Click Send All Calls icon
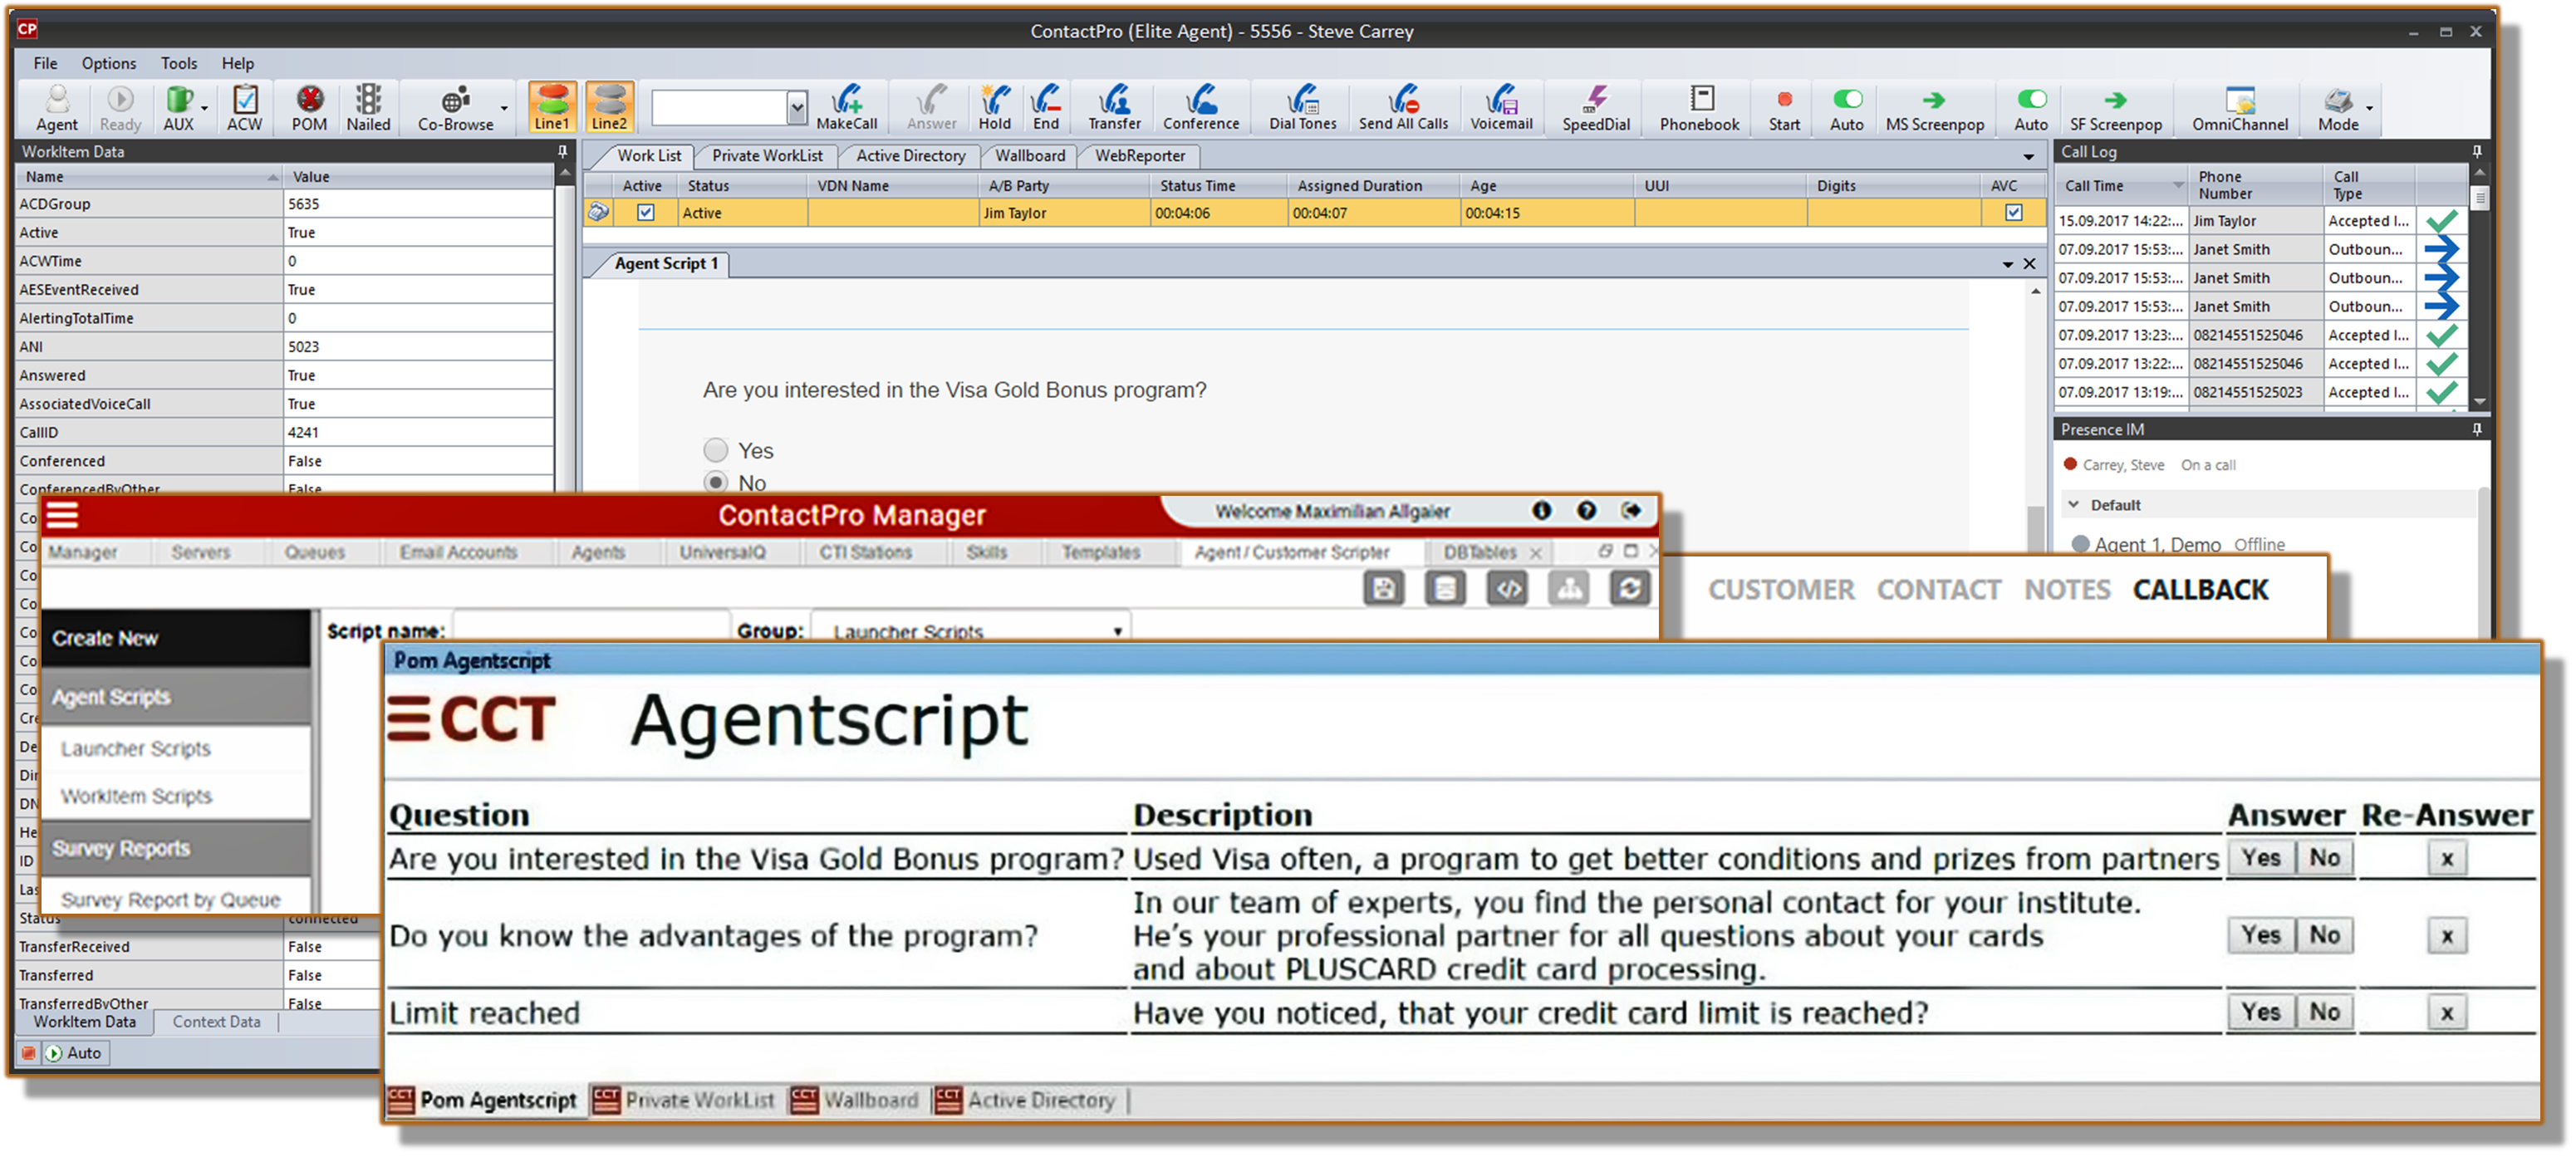This screenshot has height=1157, width=2576. 1403,108
